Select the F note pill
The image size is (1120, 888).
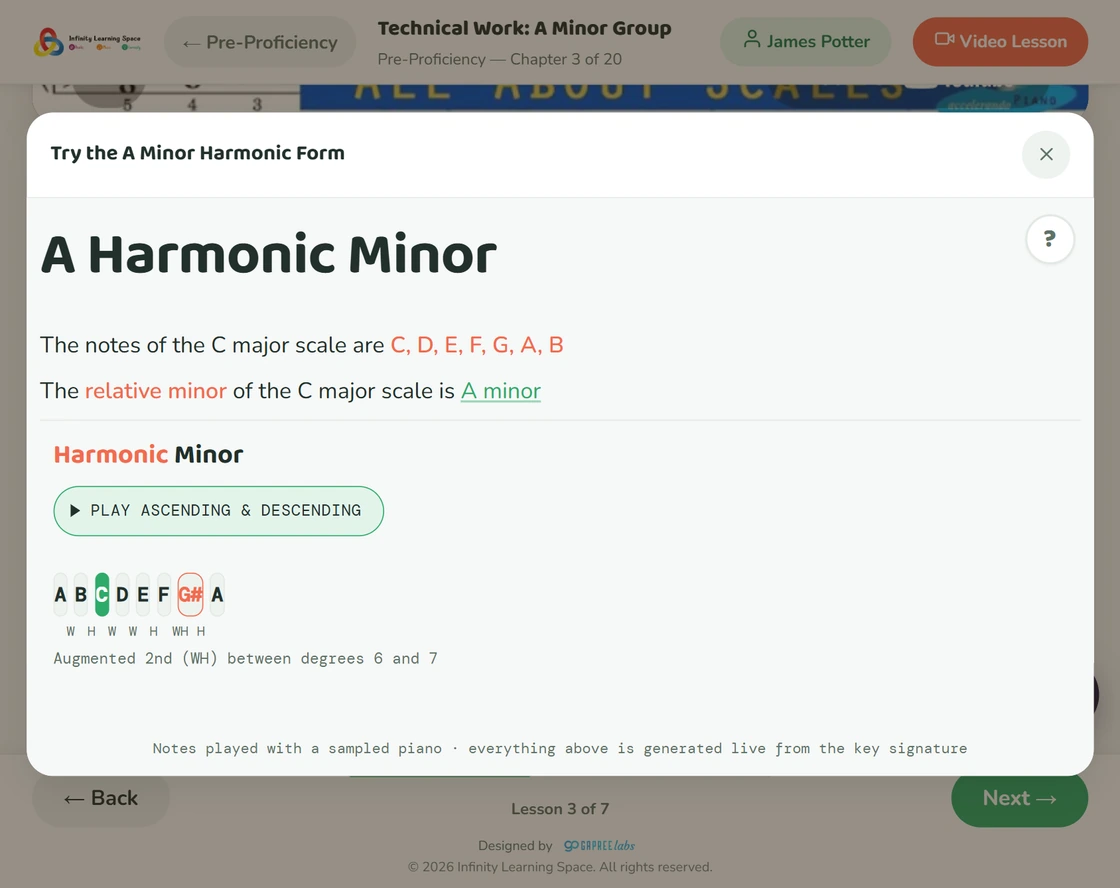164,594
